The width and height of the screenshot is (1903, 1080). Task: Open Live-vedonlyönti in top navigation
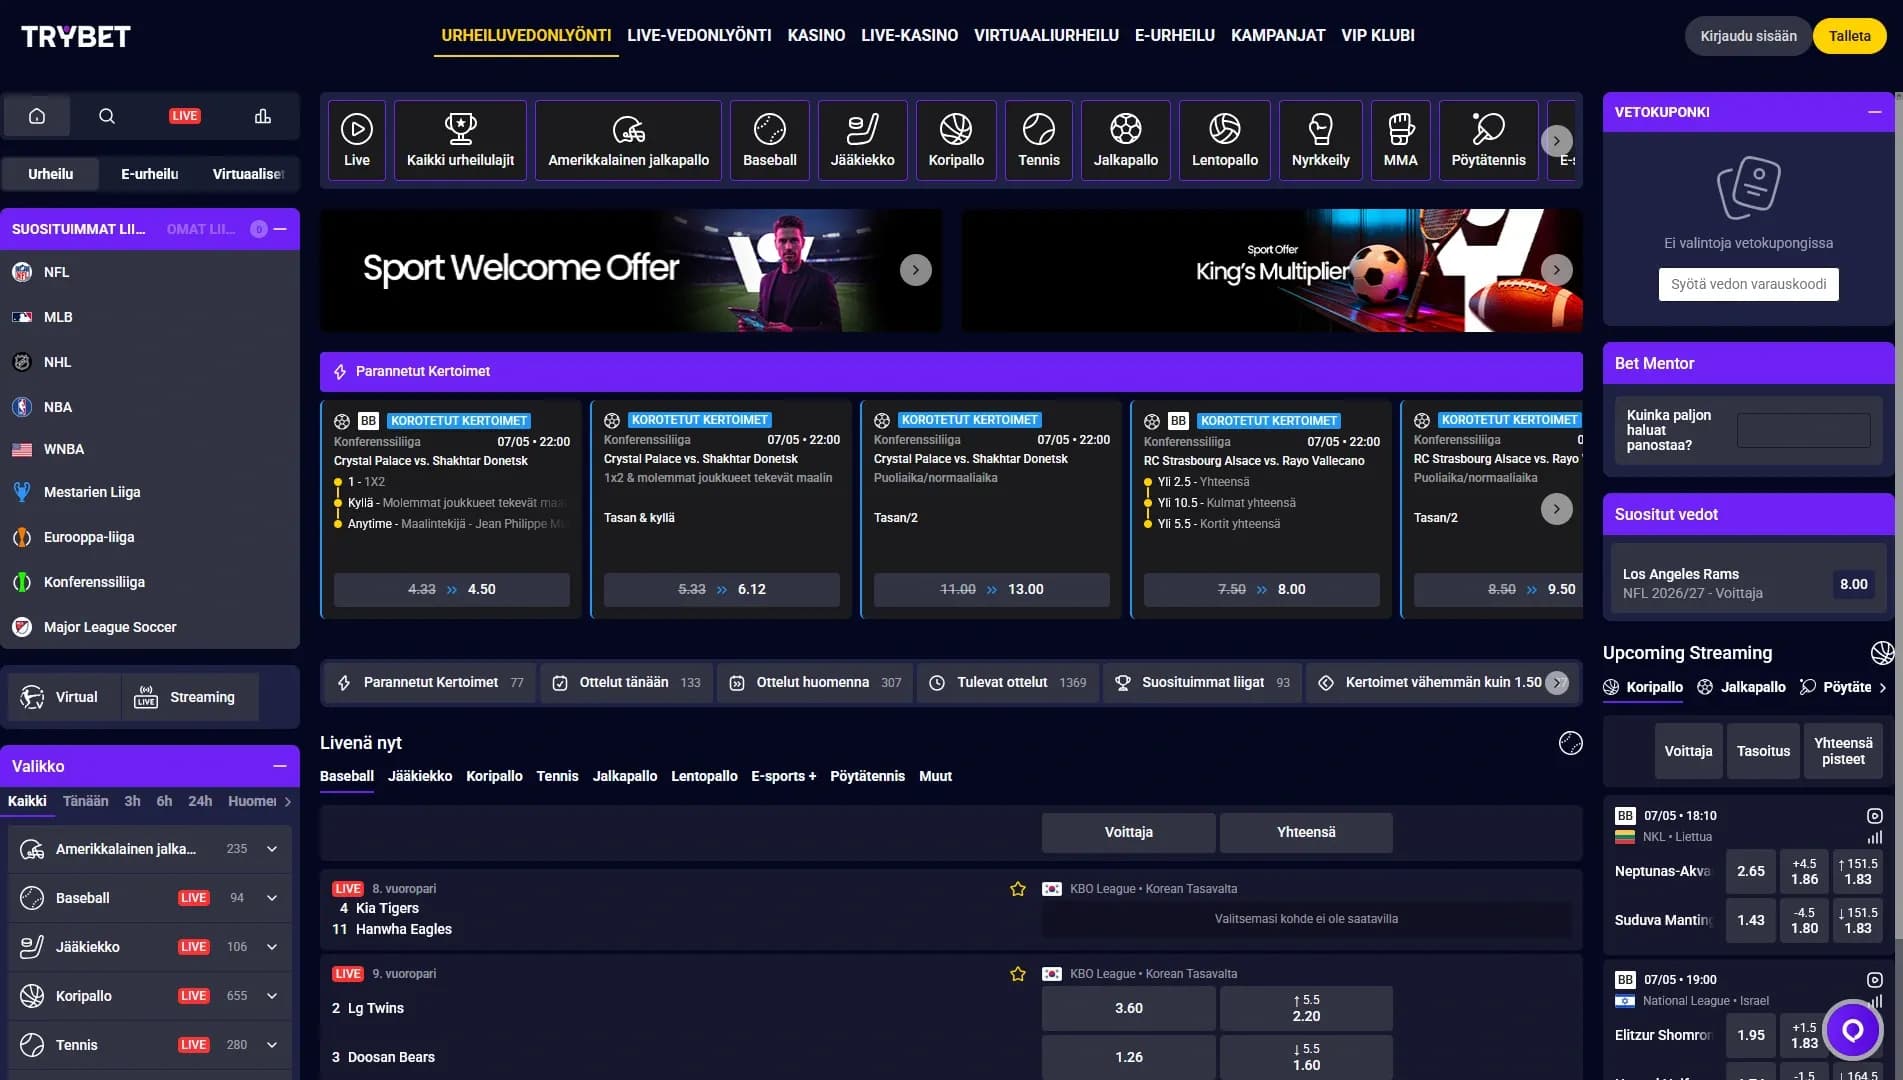pyautogui.click(x=699, y=35)
